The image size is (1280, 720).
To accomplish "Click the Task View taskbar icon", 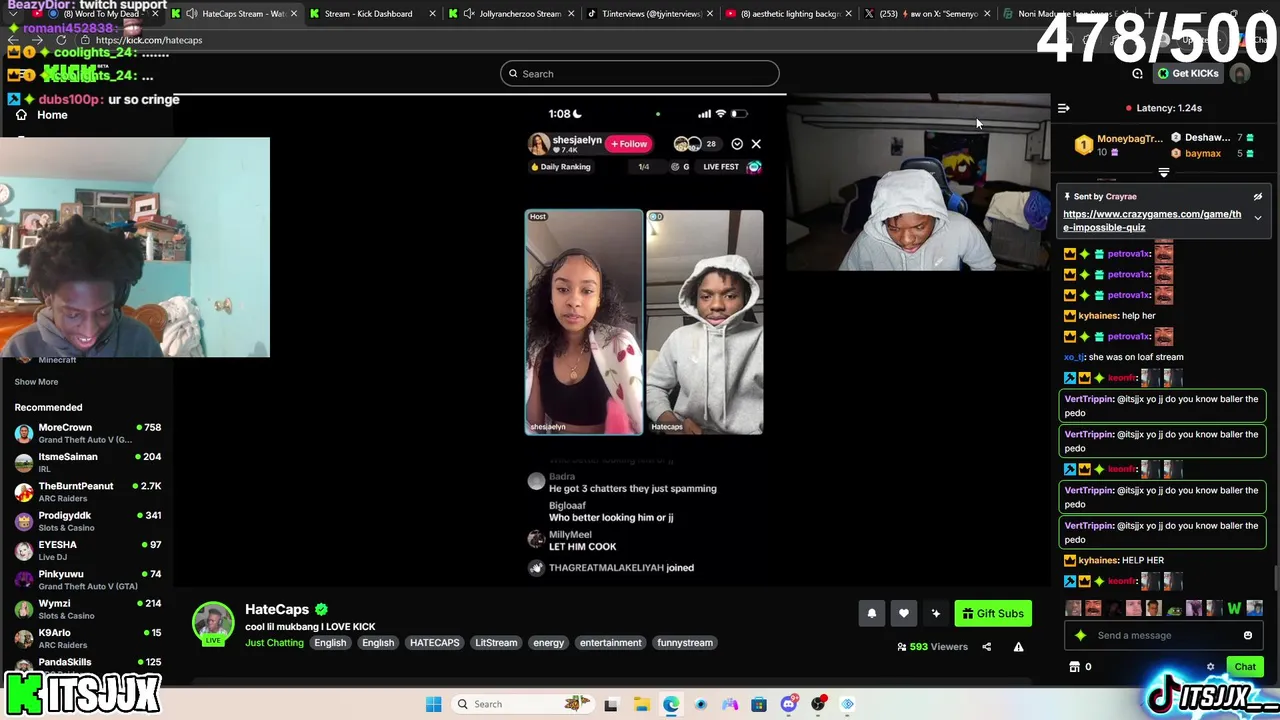I will (611, 704).
